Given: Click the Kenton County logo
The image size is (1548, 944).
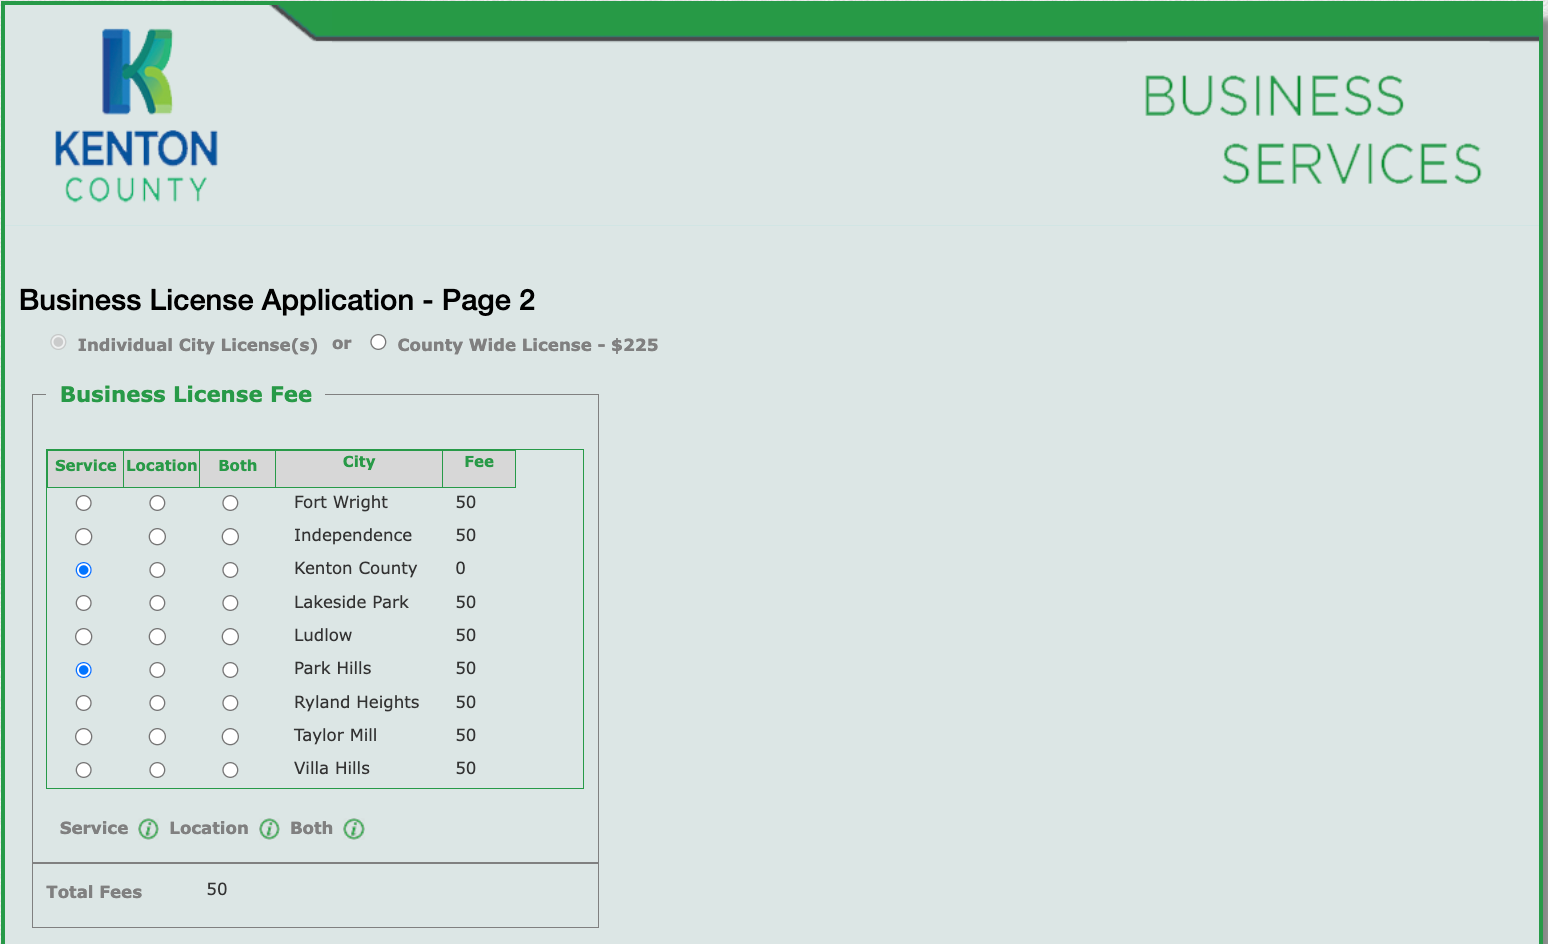Looking at the screenshot, I should point(136,116).
